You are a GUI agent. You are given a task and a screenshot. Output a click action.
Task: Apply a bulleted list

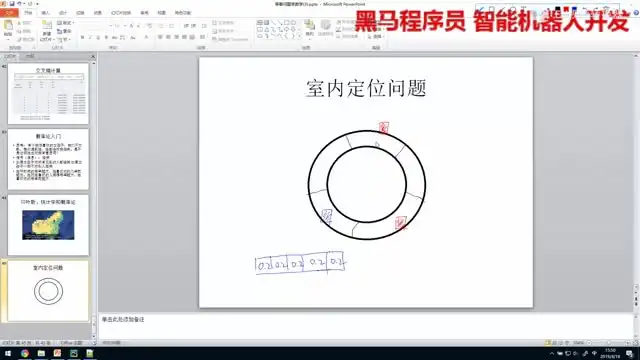161,26
